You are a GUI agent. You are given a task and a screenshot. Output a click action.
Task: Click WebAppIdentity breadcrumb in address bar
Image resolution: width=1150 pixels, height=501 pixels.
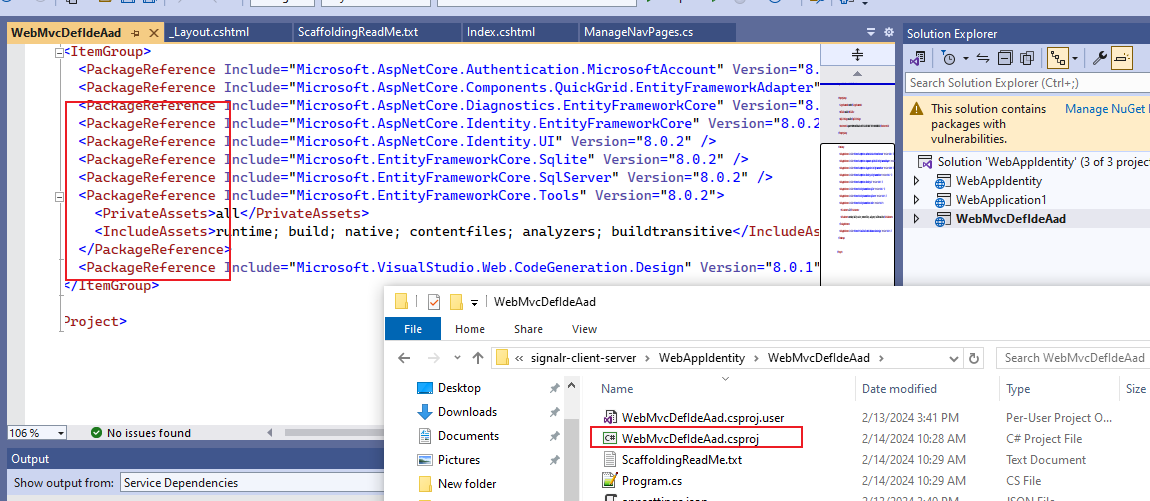pos(702,358)
